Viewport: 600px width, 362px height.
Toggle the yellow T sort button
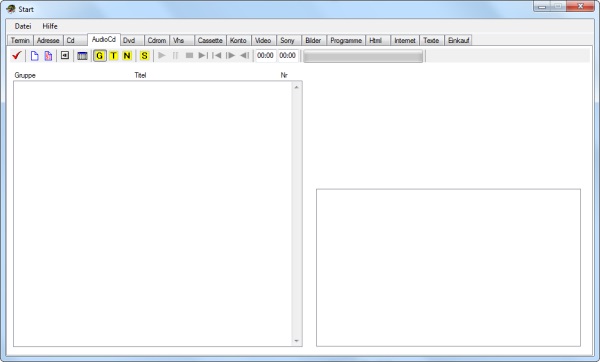(114, 56)
